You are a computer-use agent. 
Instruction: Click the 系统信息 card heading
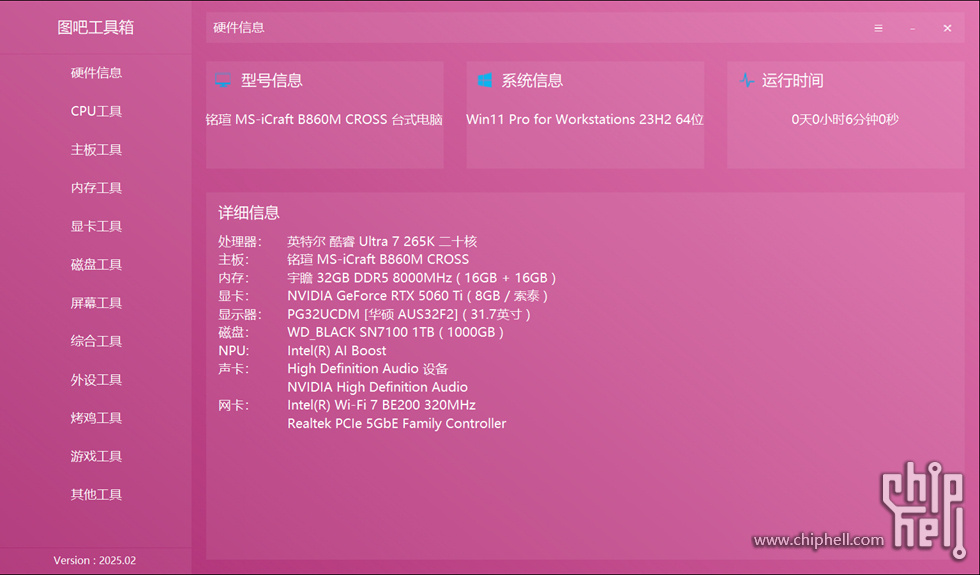[x=532, y=81]
